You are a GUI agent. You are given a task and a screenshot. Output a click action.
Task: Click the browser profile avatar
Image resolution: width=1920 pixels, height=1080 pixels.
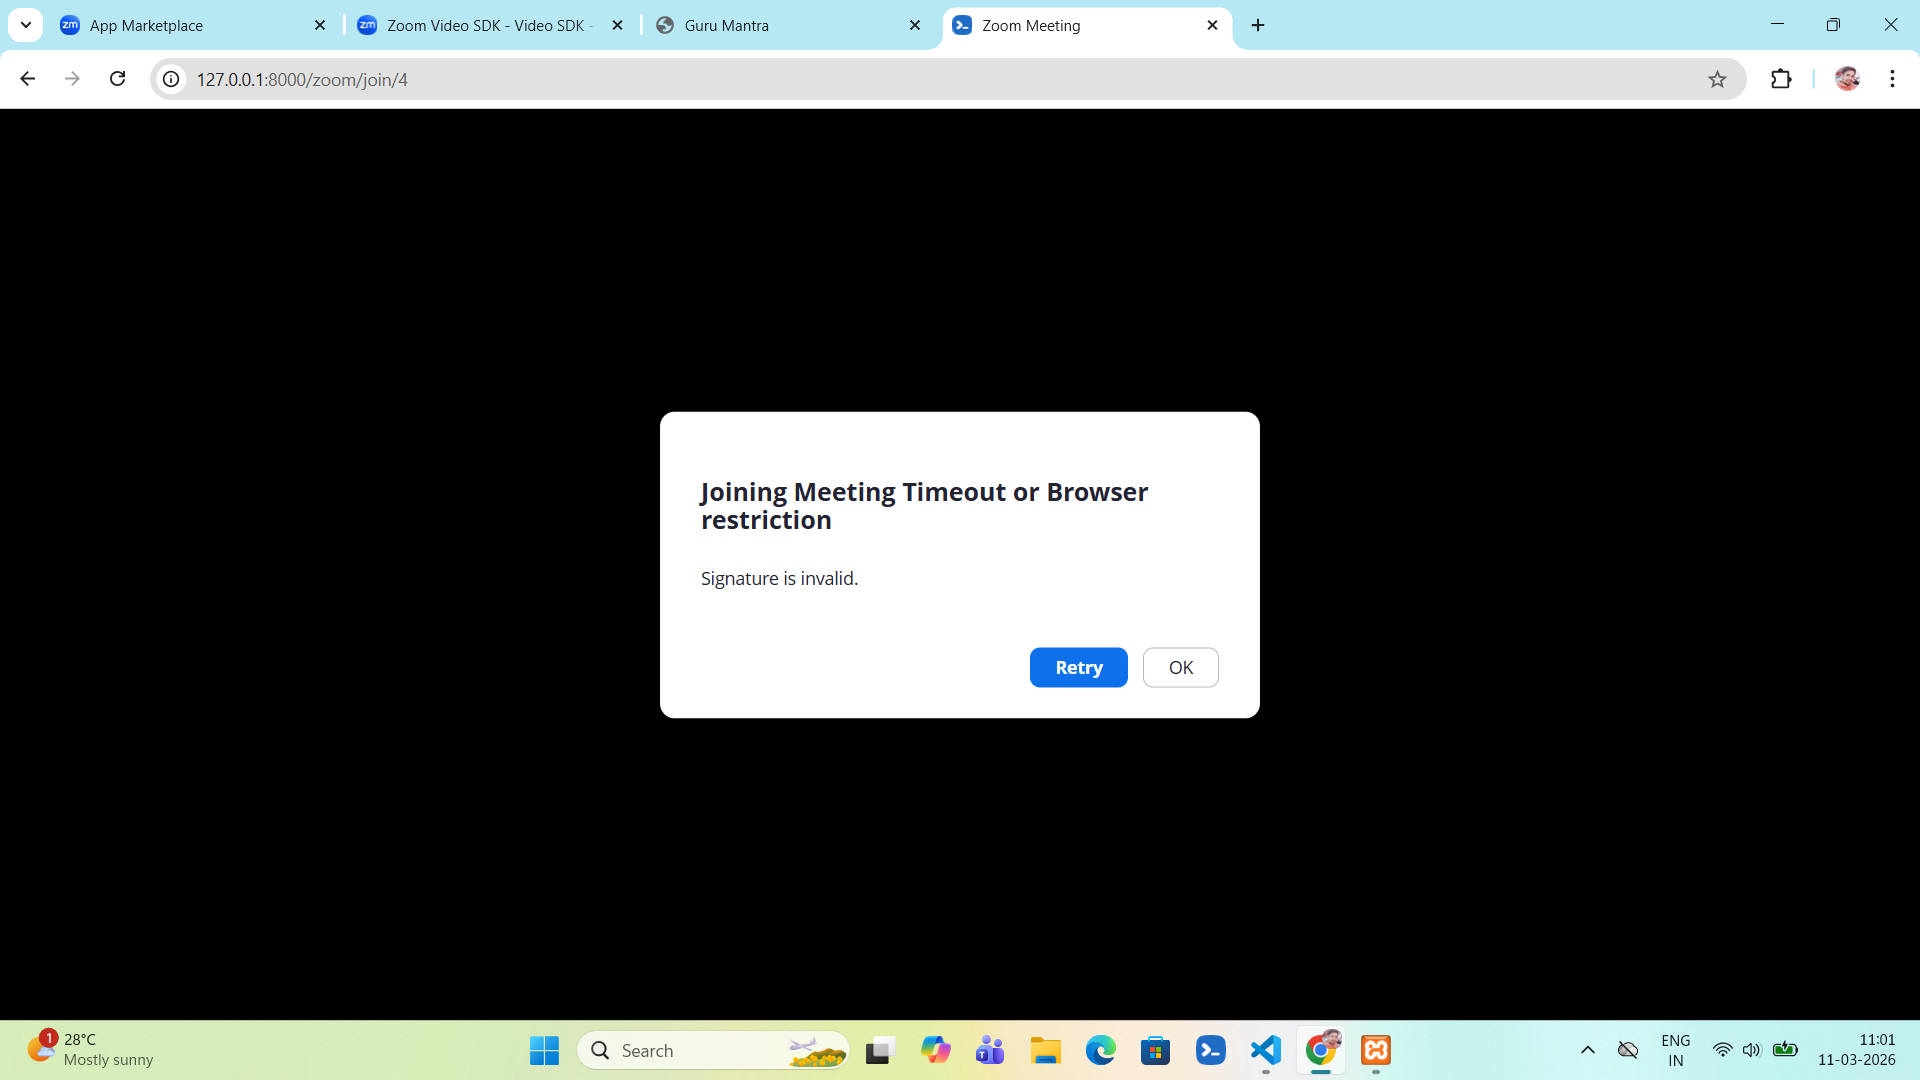(x=1847, y=79)
